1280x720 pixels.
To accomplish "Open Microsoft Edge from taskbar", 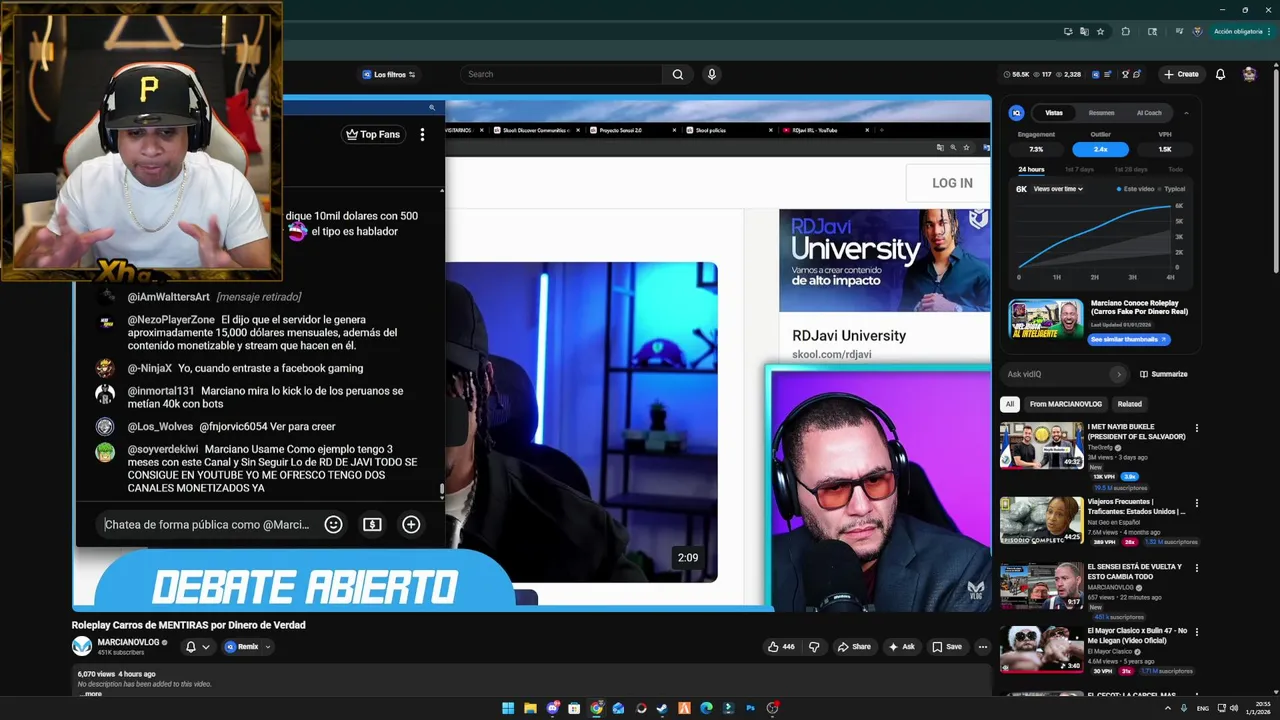I will tap(706, 708).
